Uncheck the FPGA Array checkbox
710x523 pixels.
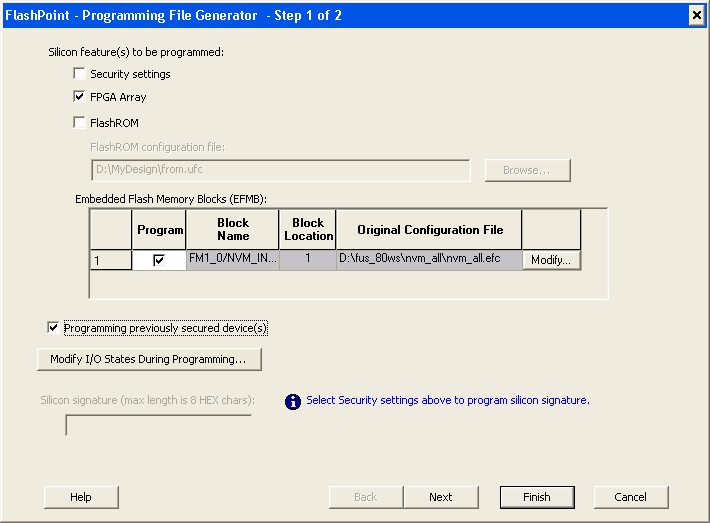(x=79, y=96)
